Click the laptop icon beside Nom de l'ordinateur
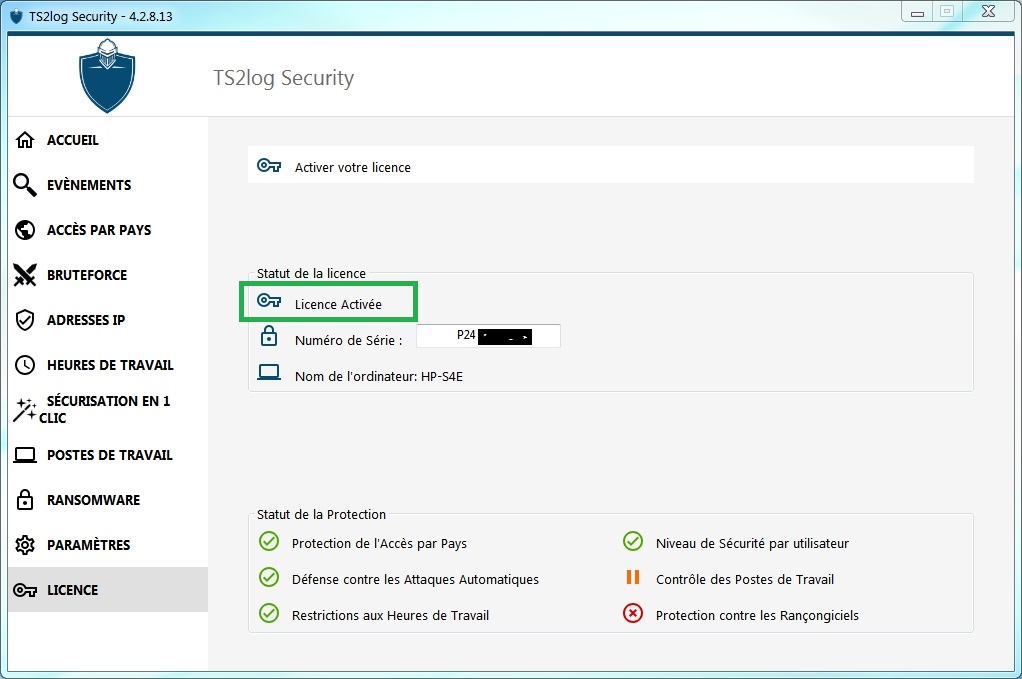The height and width of the screenshot is (679, 1022). 269,372
